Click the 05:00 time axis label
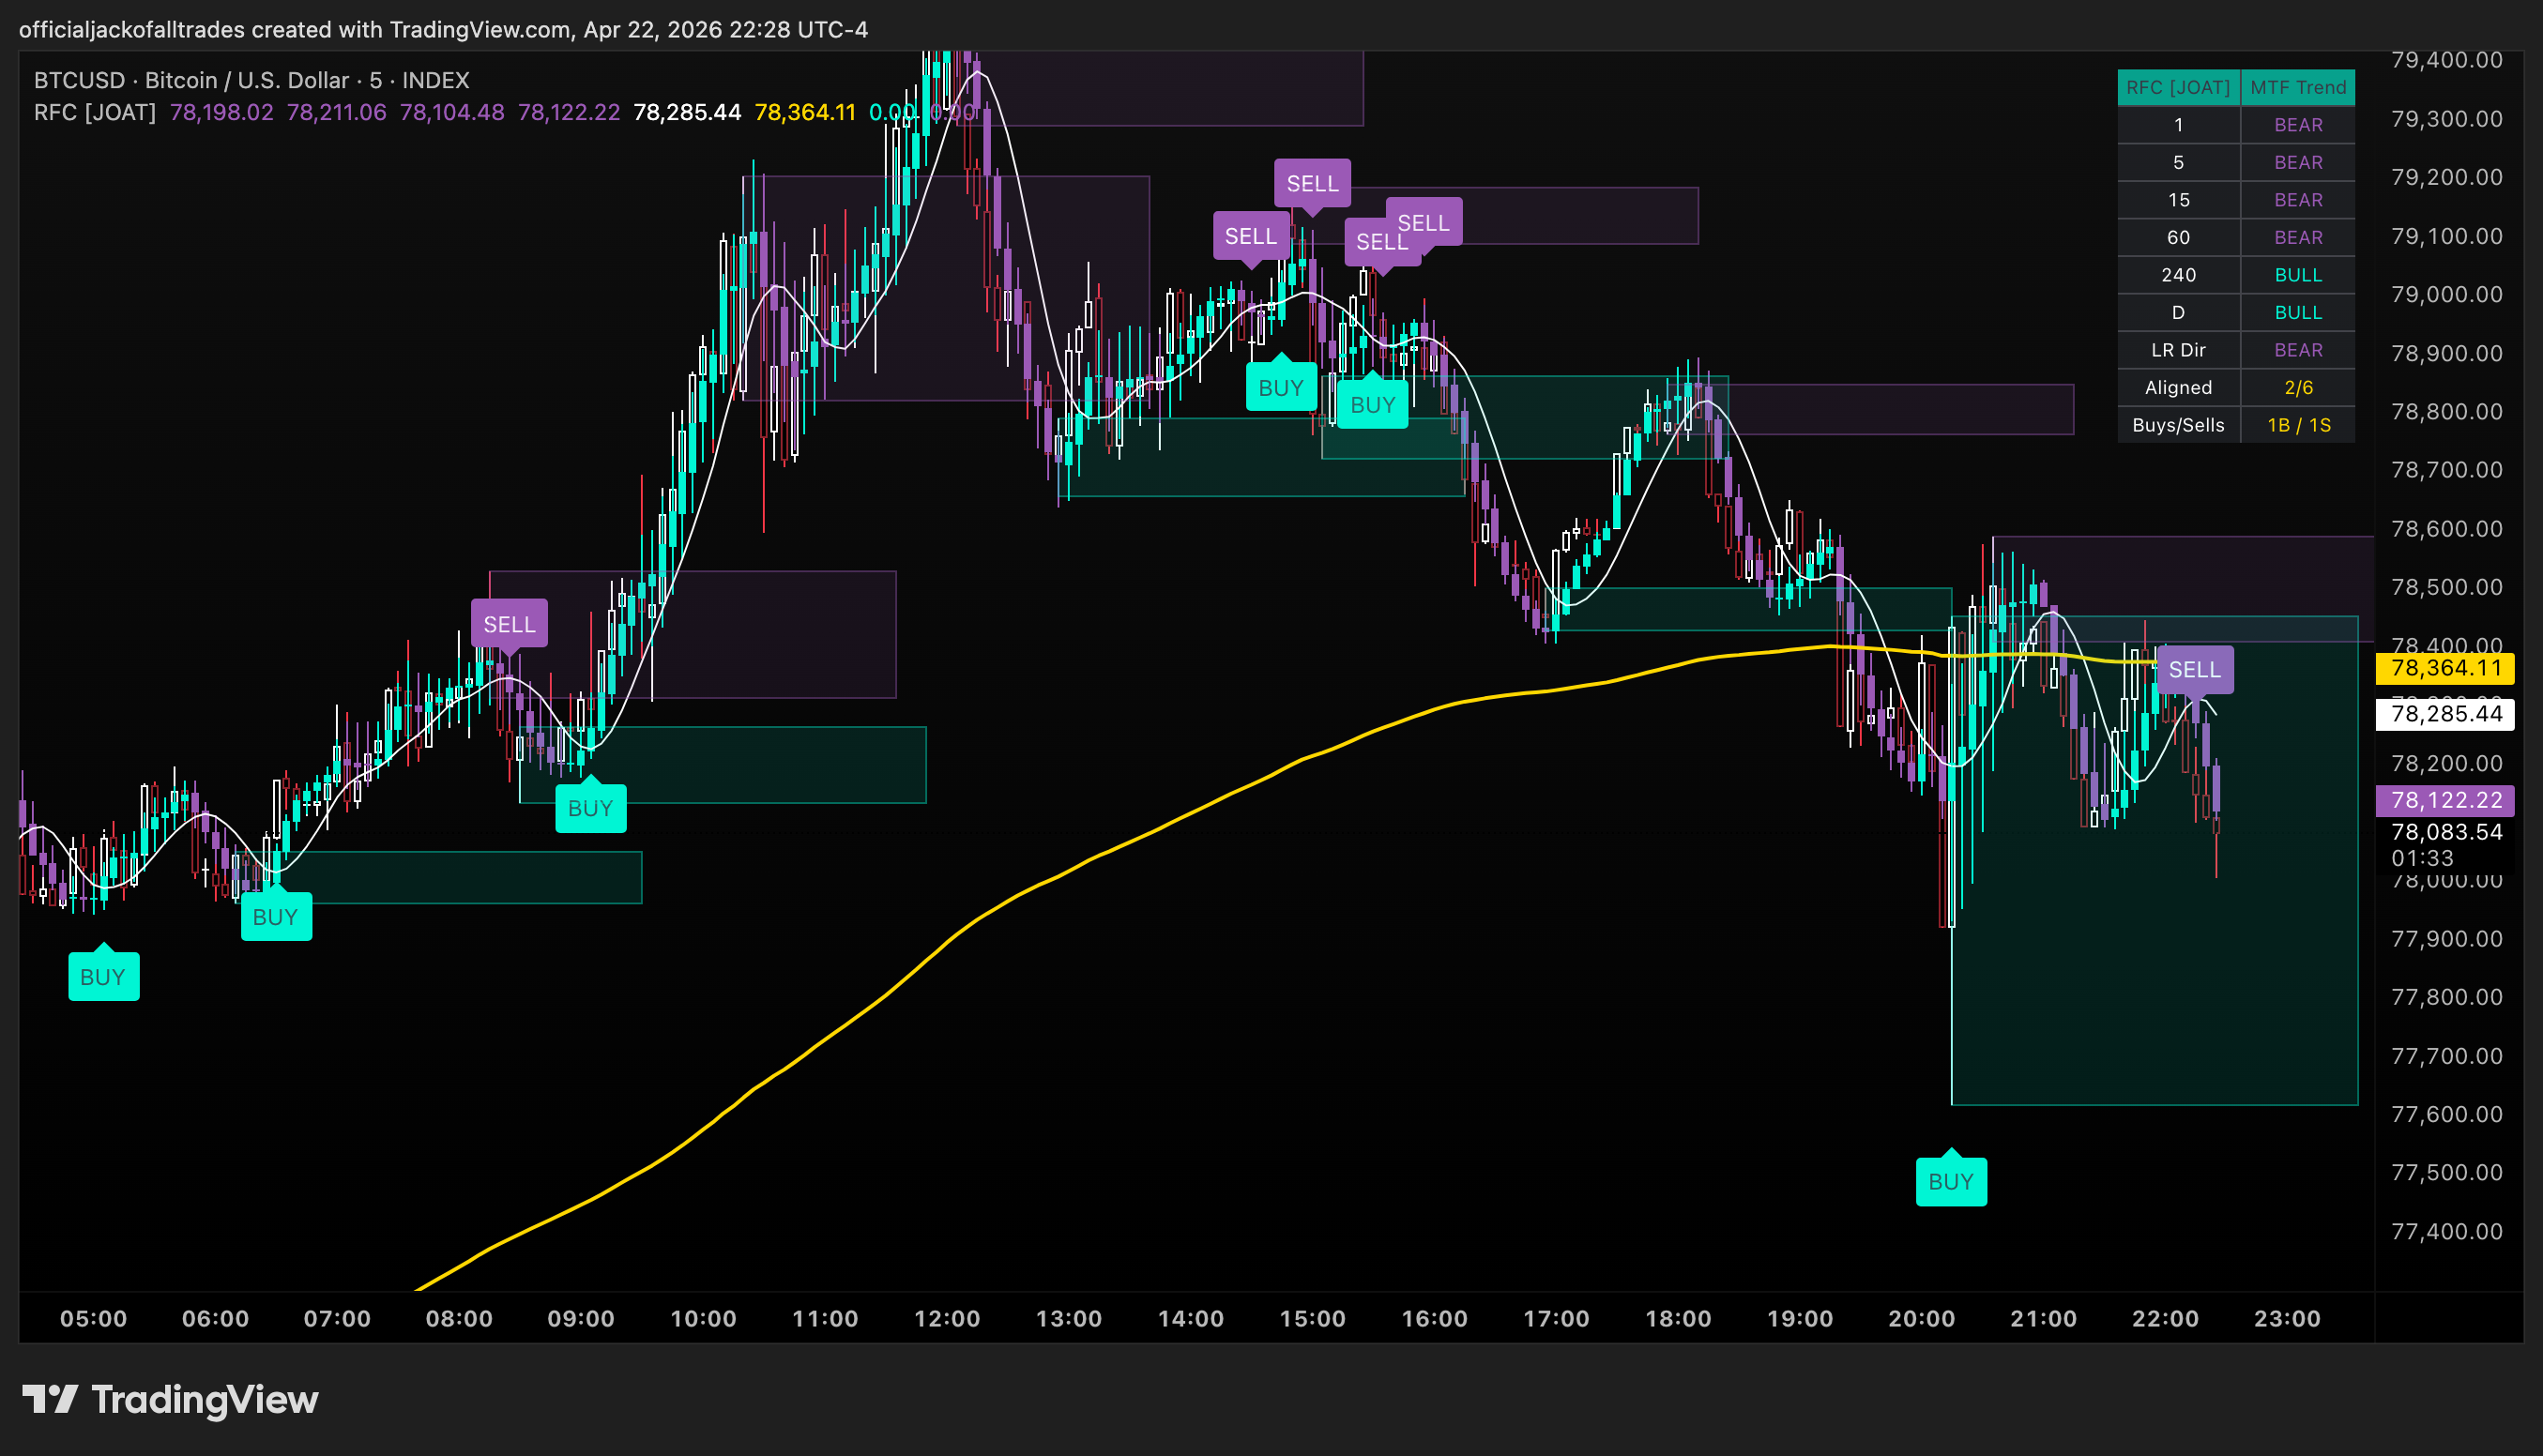 point(94,1318)
